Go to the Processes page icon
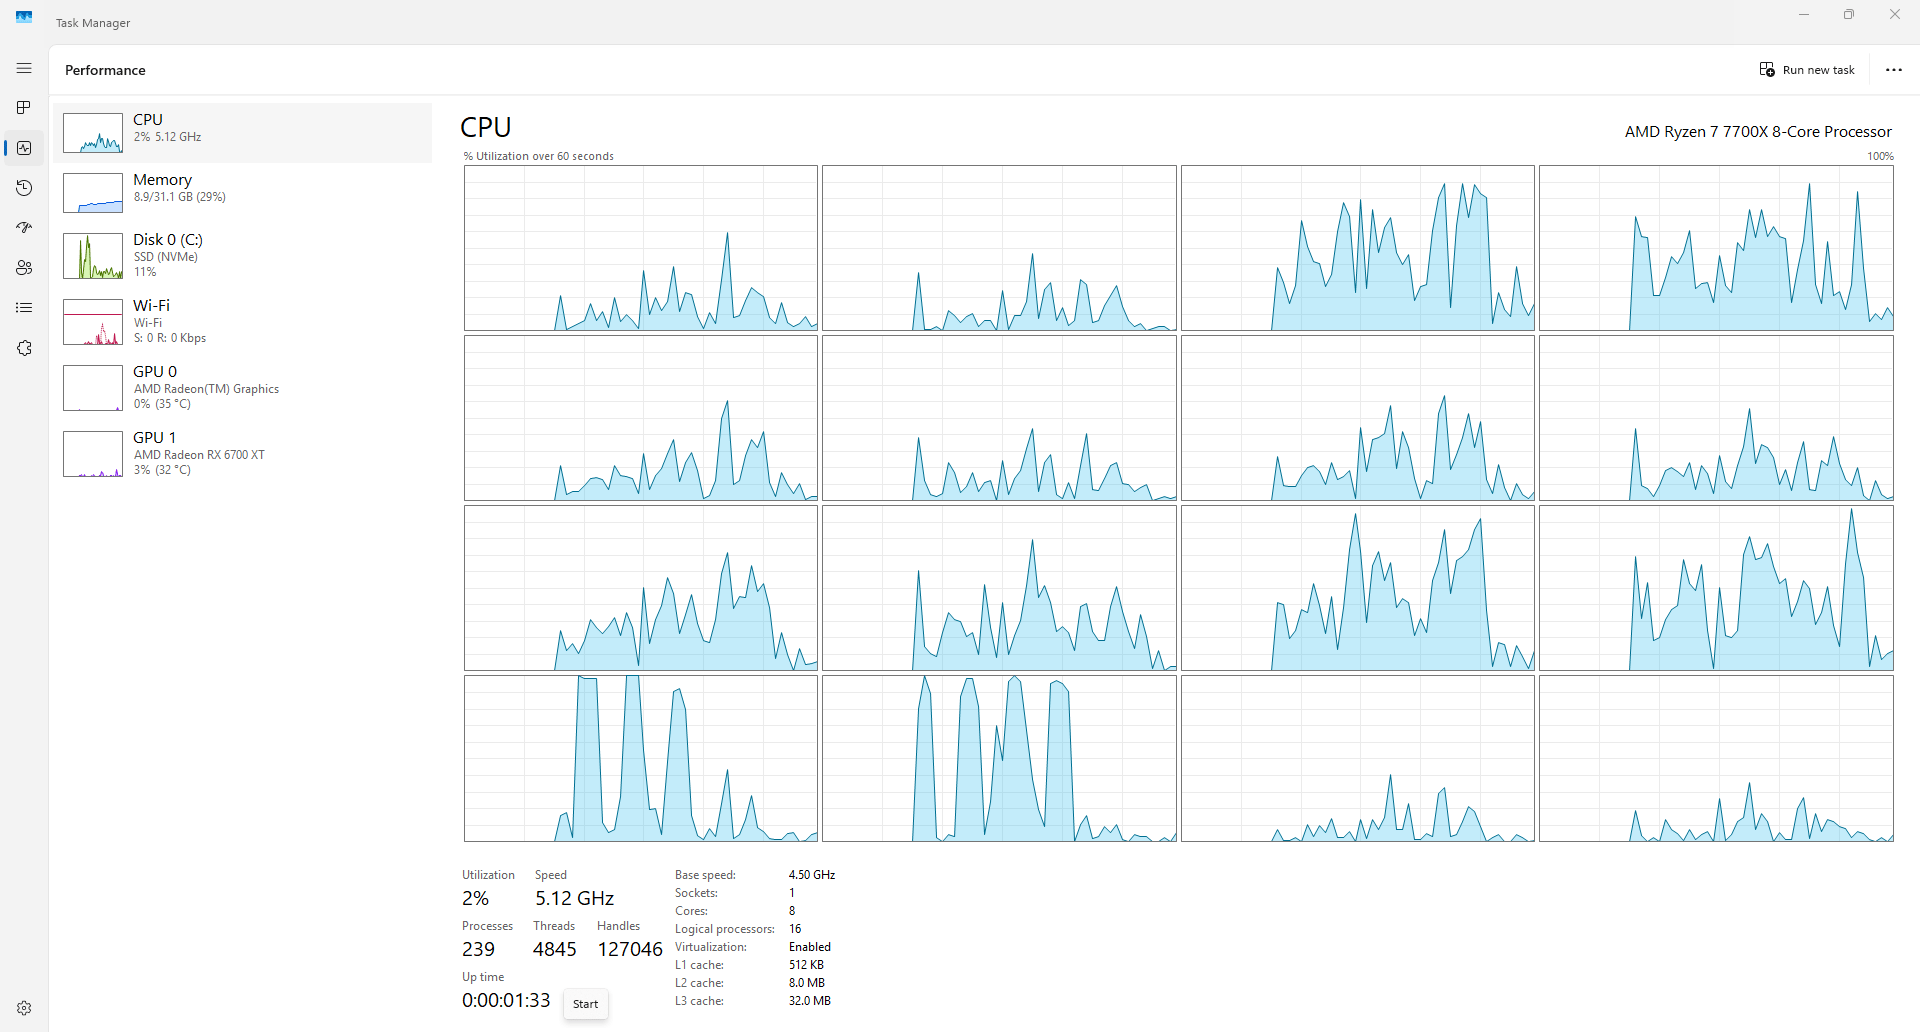The height and width of the screenshot is (1032, 1920). [24, 108]
